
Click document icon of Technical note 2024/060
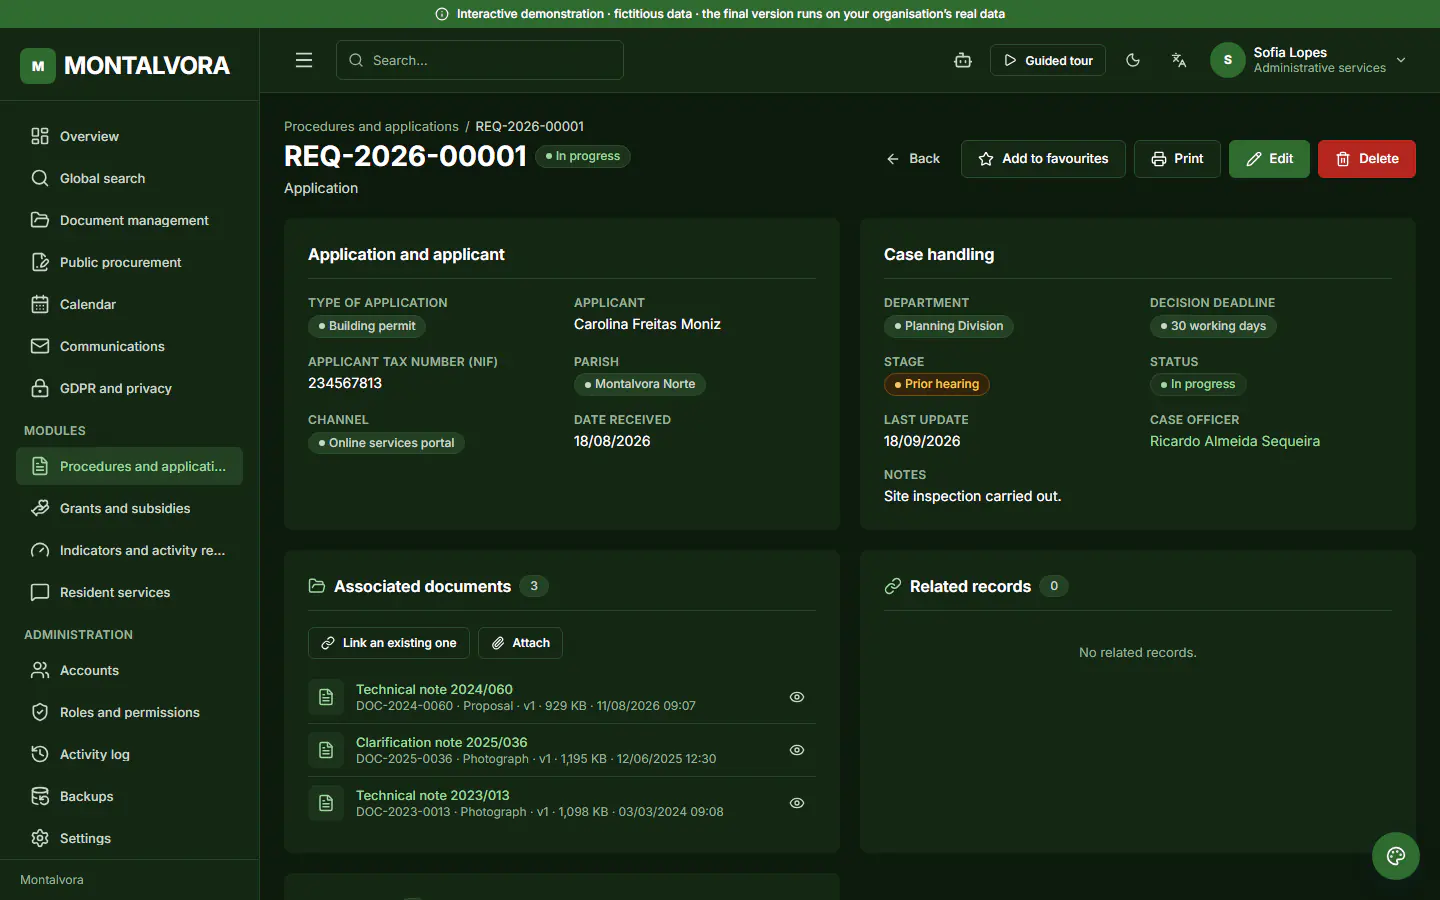point(326,697)
